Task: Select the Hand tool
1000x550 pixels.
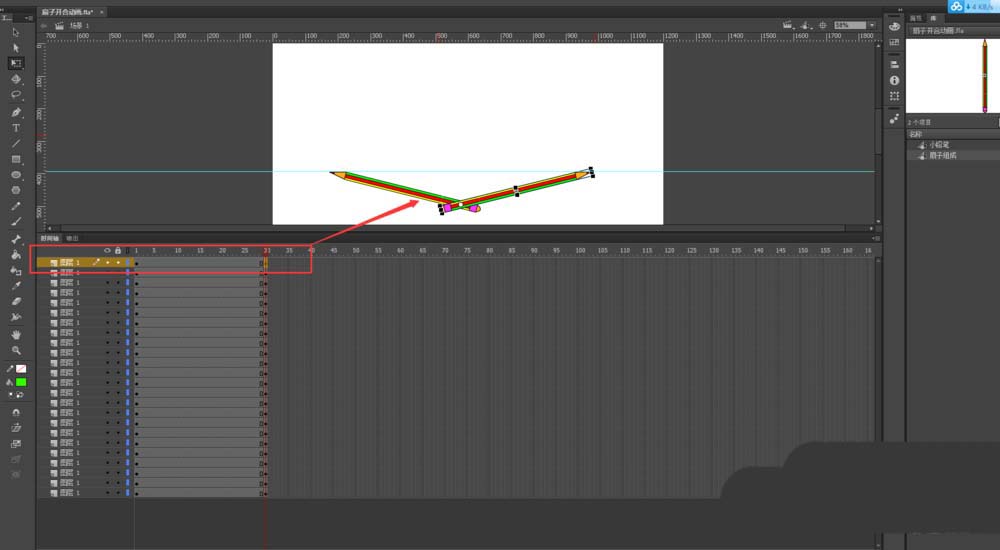Action: 16,334
